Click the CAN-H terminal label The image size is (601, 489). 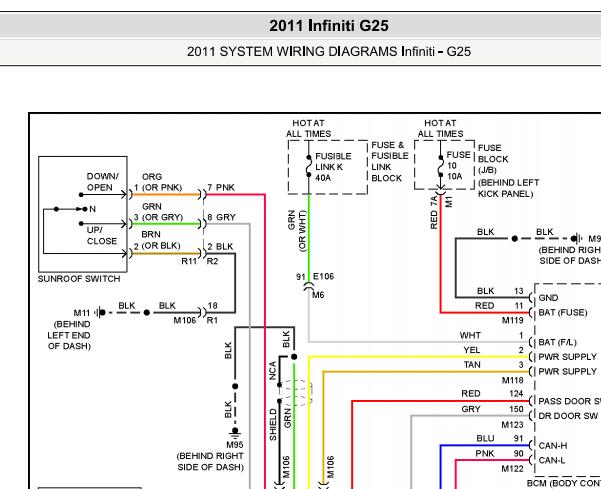click(x=553, y=446)
